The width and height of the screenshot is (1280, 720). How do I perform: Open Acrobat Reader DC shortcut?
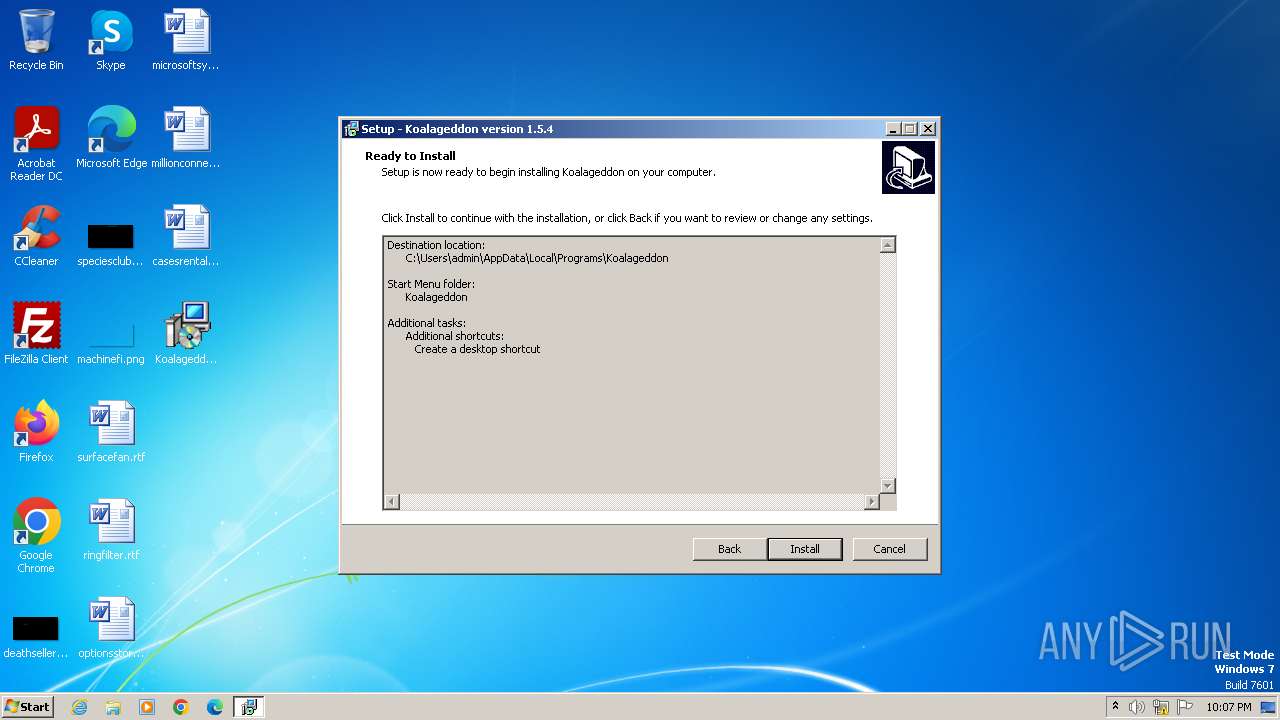click(x=36, y=143)
